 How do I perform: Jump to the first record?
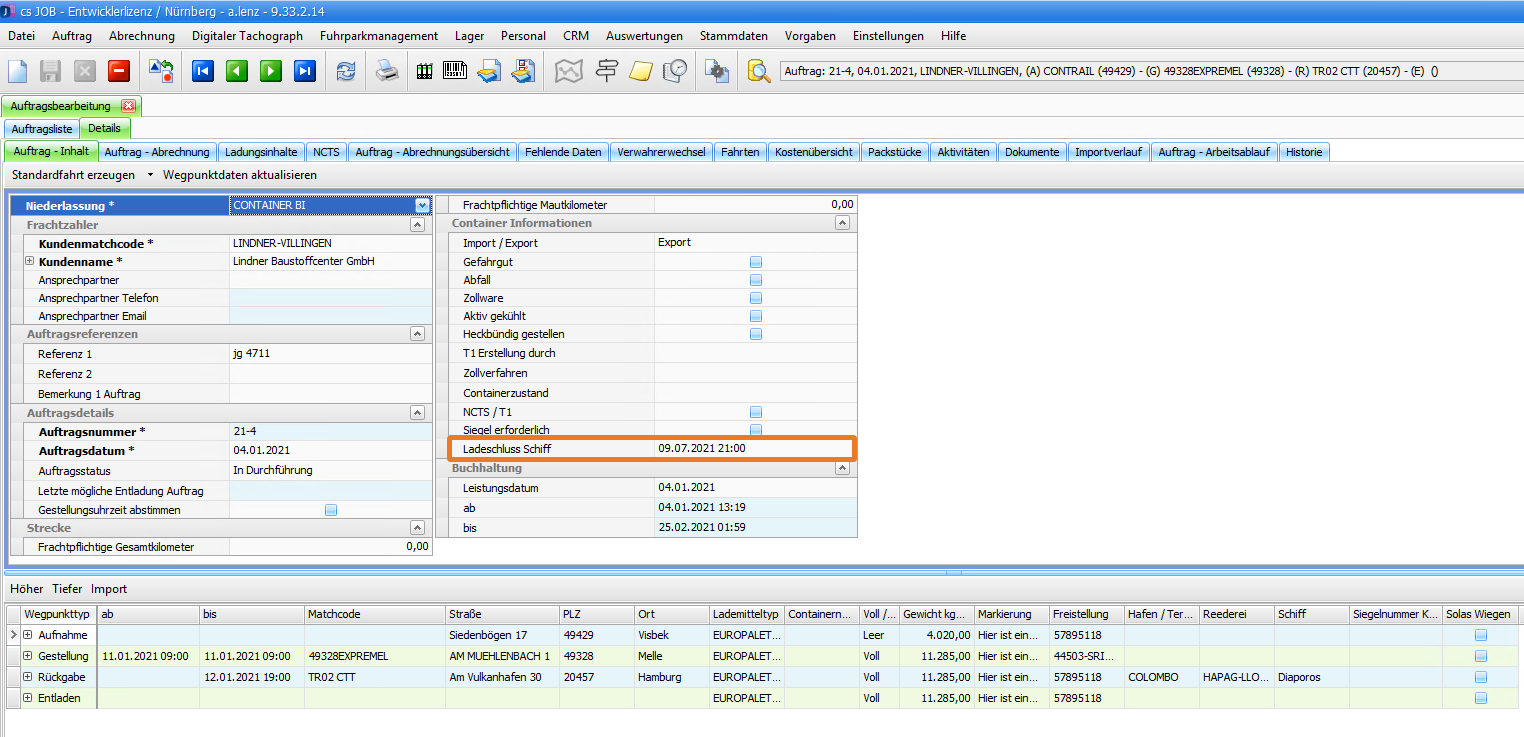pyautogui.click(x=203, y=71)
